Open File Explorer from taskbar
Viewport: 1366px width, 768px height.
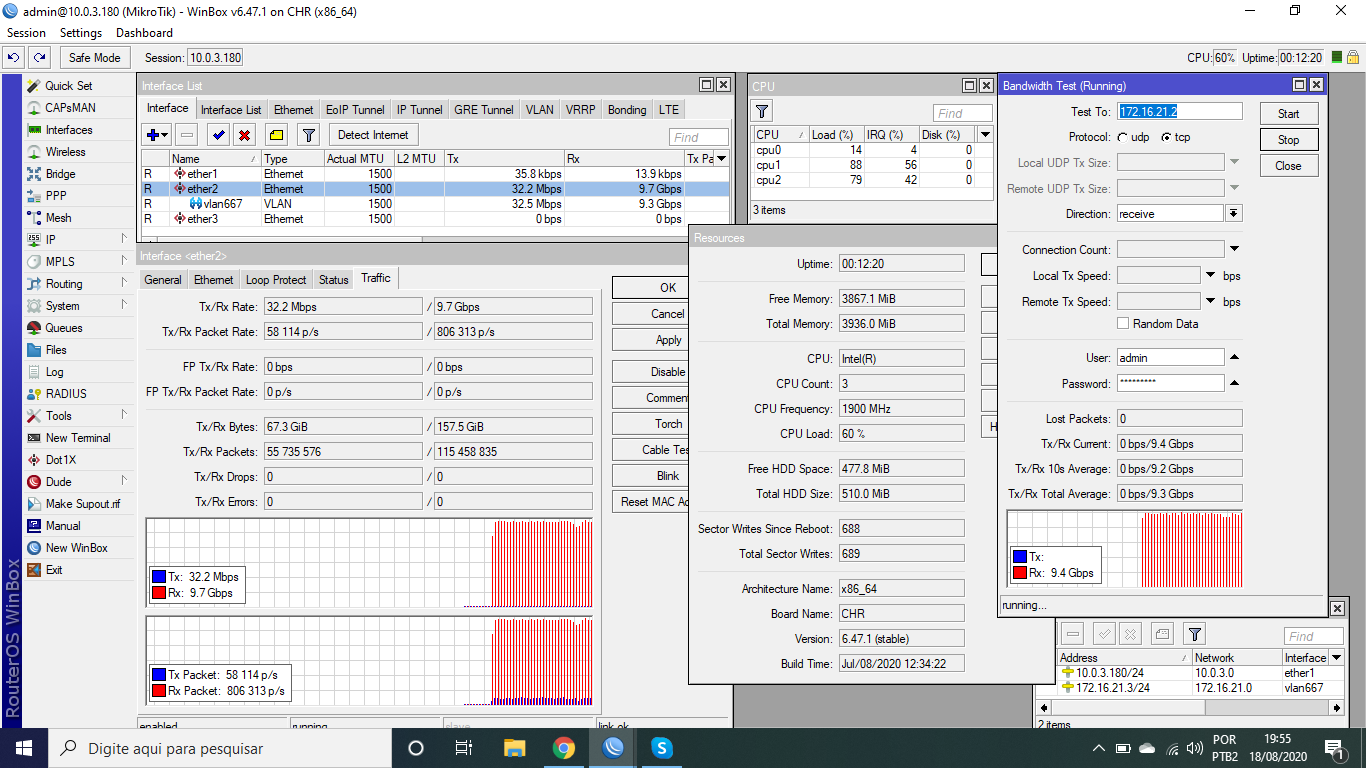click(x=514, y=748)
